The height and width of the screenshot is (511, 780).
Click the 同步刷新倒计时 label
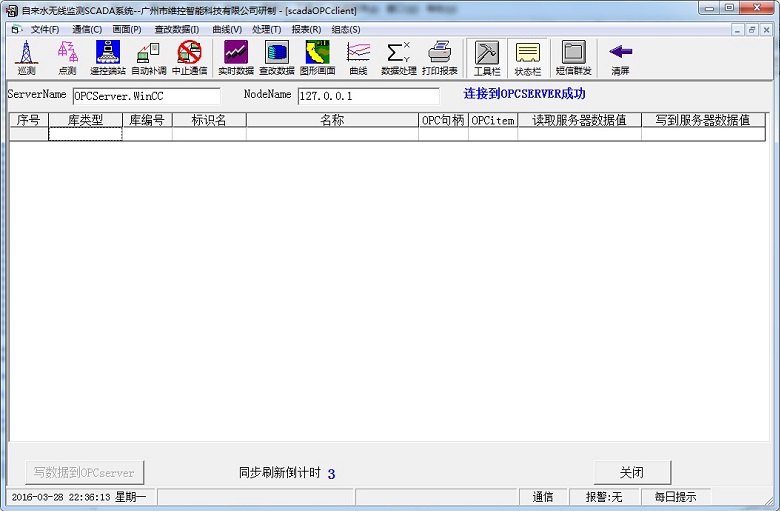[x=280, y=472]
